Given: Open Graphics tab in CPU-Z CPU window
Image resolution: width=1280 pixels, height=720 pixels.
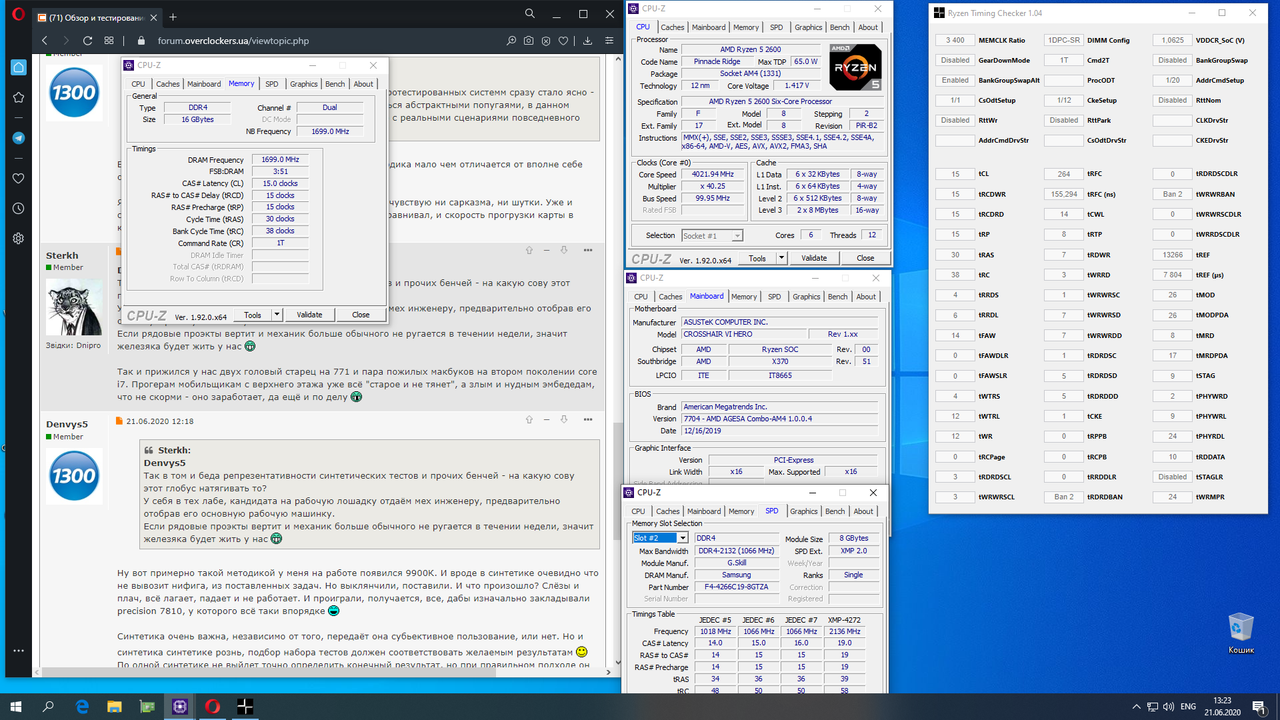Looking at the screenshot, I should click(x=808, y=28).
